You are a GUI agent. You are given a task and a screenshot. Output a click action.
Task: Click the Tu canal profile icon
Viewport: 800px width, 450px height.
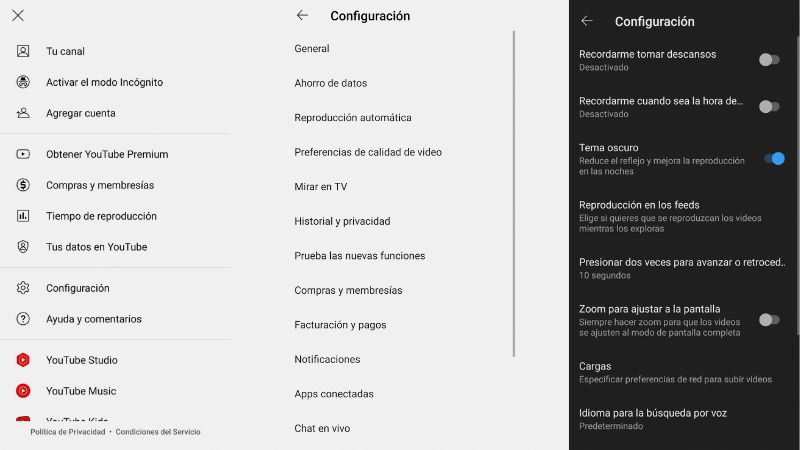click(x=23, y=51)
